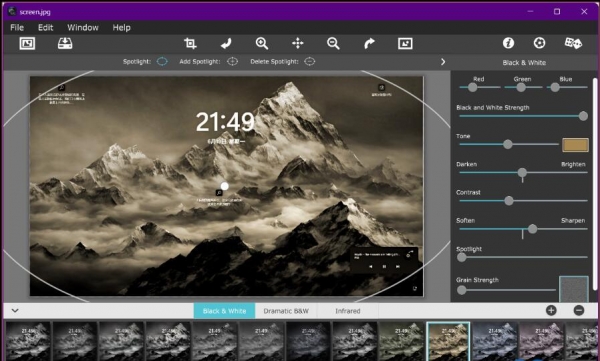Zoom in with the plus magnifier

[x=262, y=43]
